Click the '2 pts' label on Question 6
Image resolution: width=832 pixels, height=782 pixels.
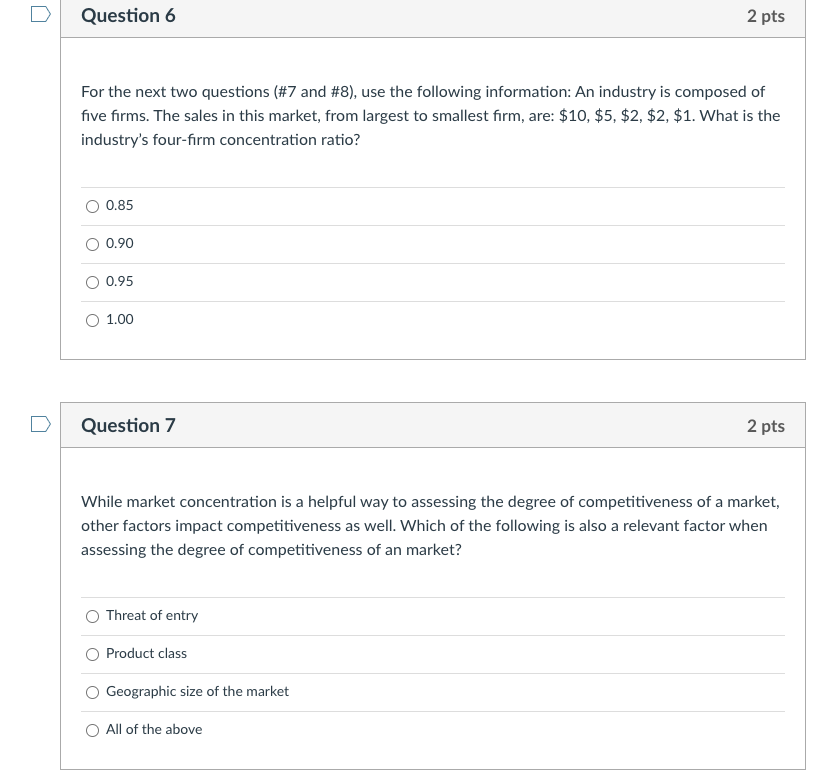pos(765,16)
